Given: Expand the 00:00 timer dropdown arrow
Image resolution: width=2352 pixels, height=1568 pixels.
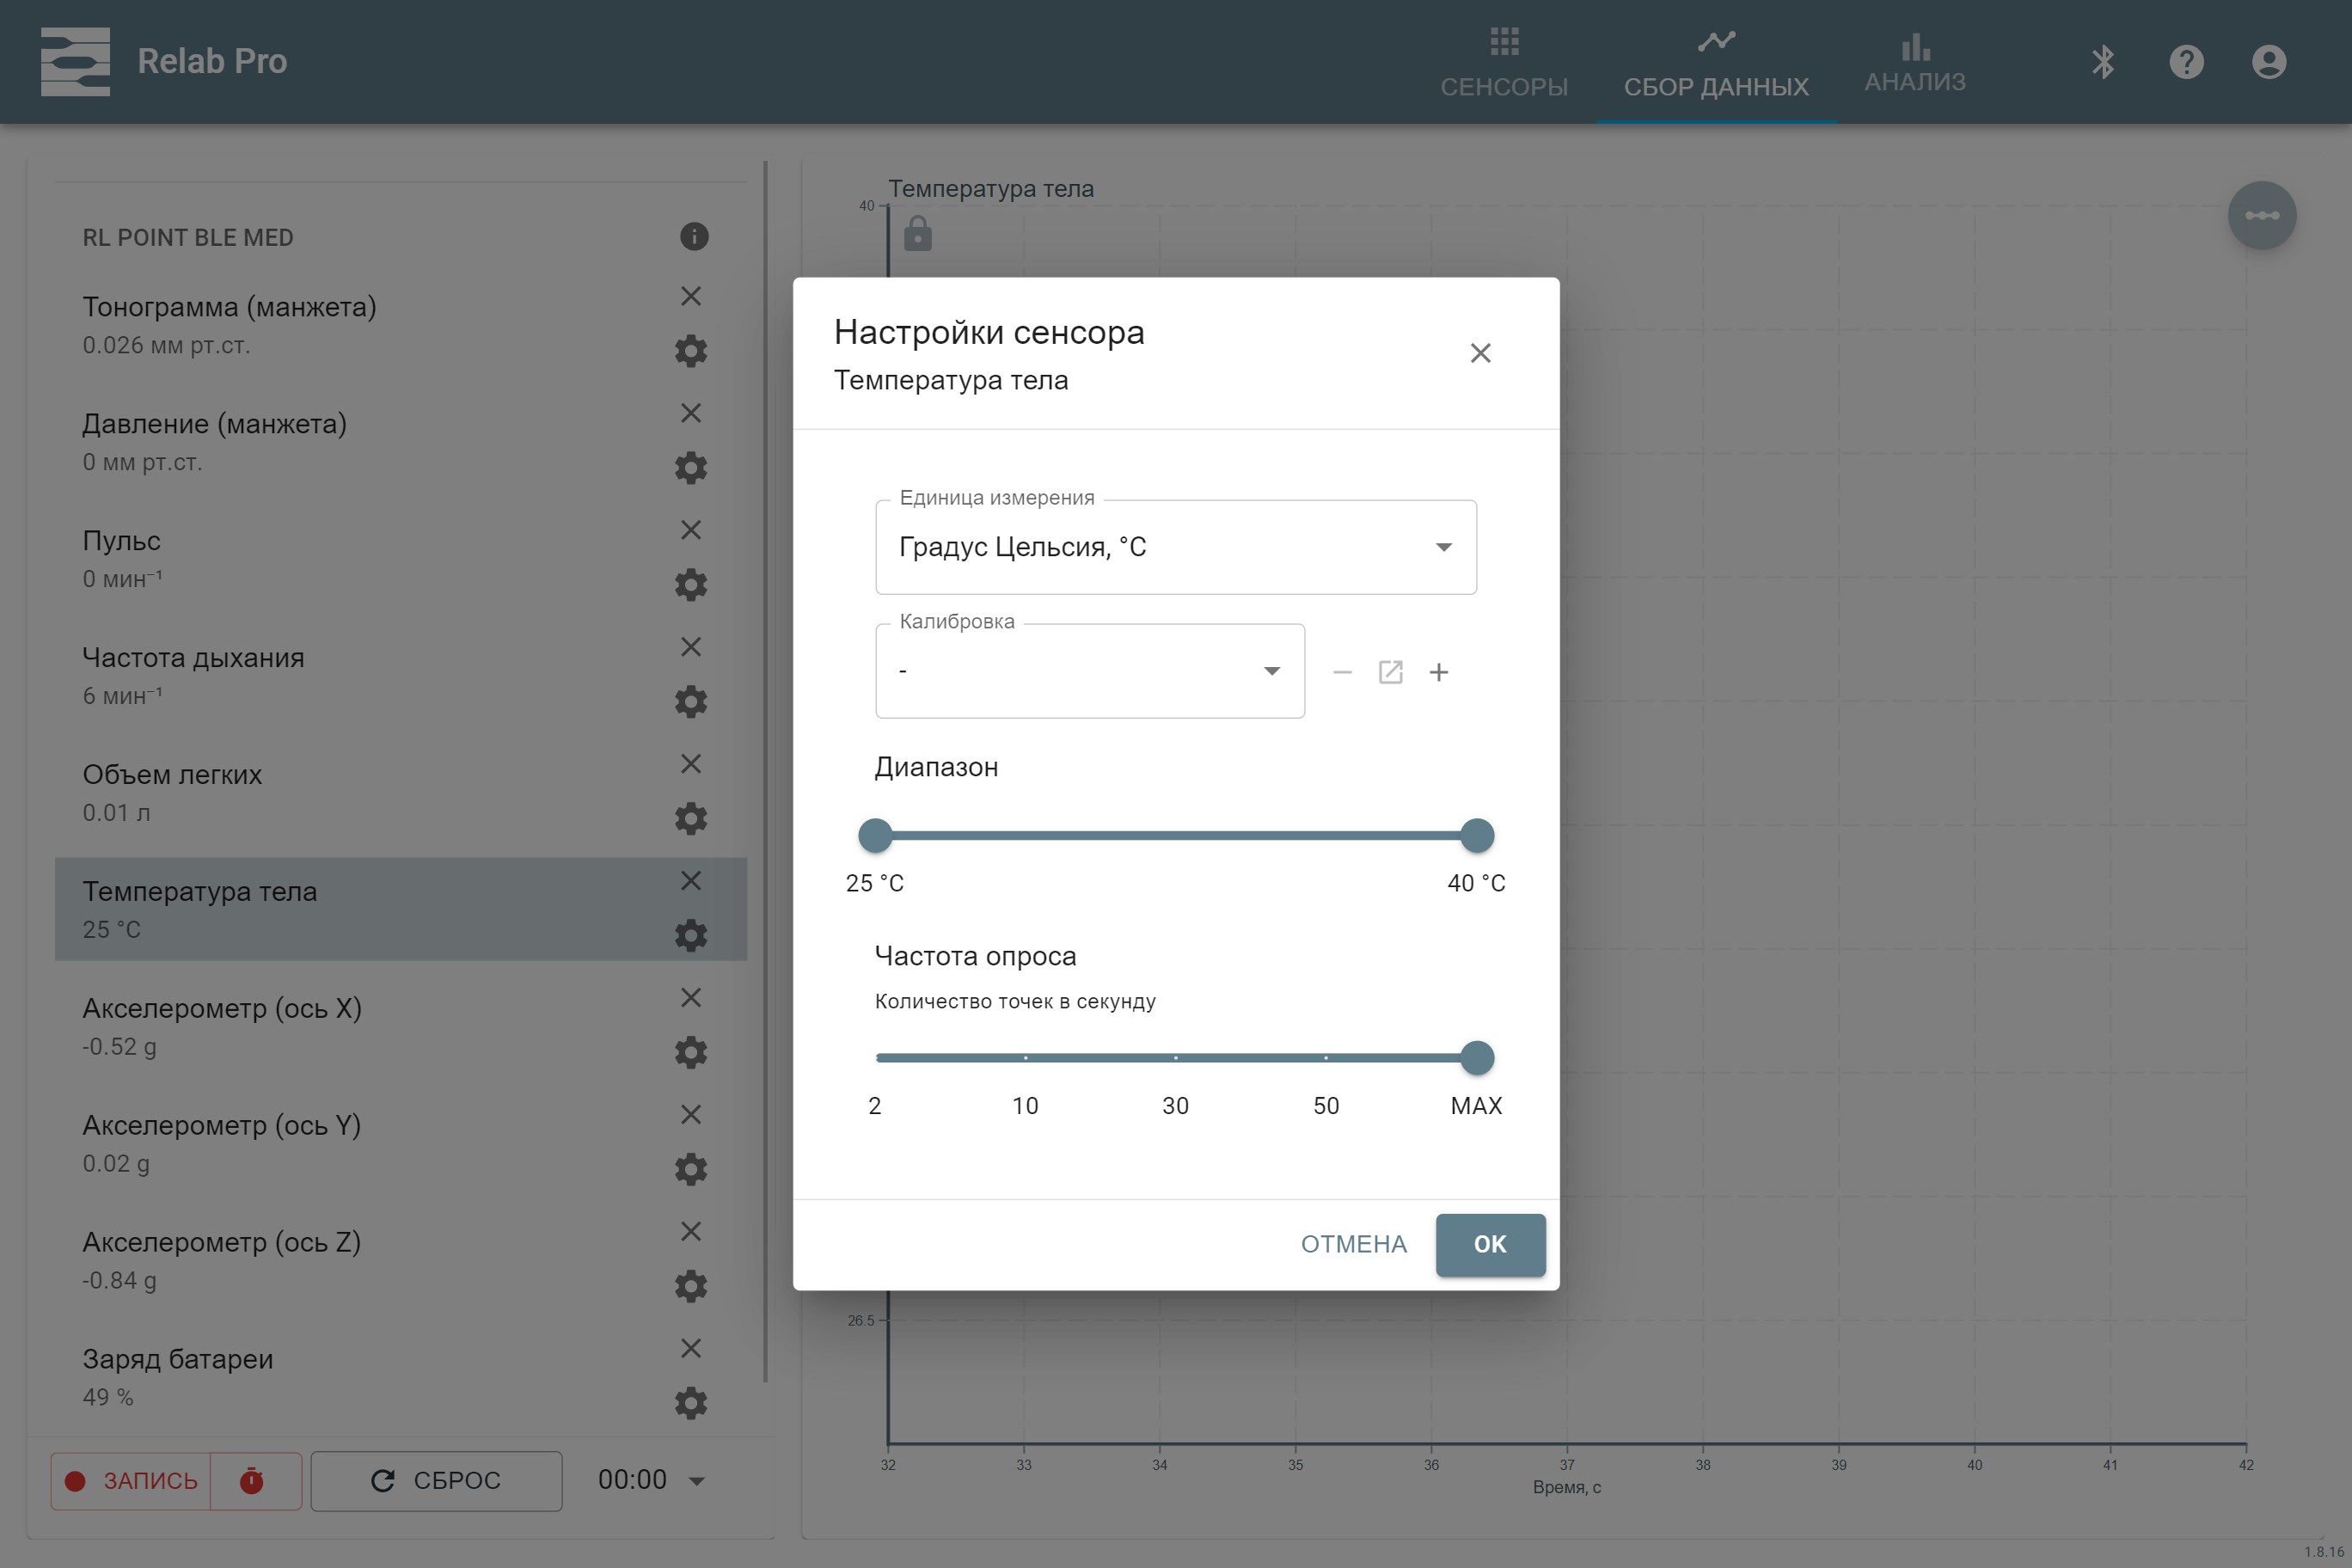Looking at the screenshot, I should pyautogui.click(x=698, y=1481).
